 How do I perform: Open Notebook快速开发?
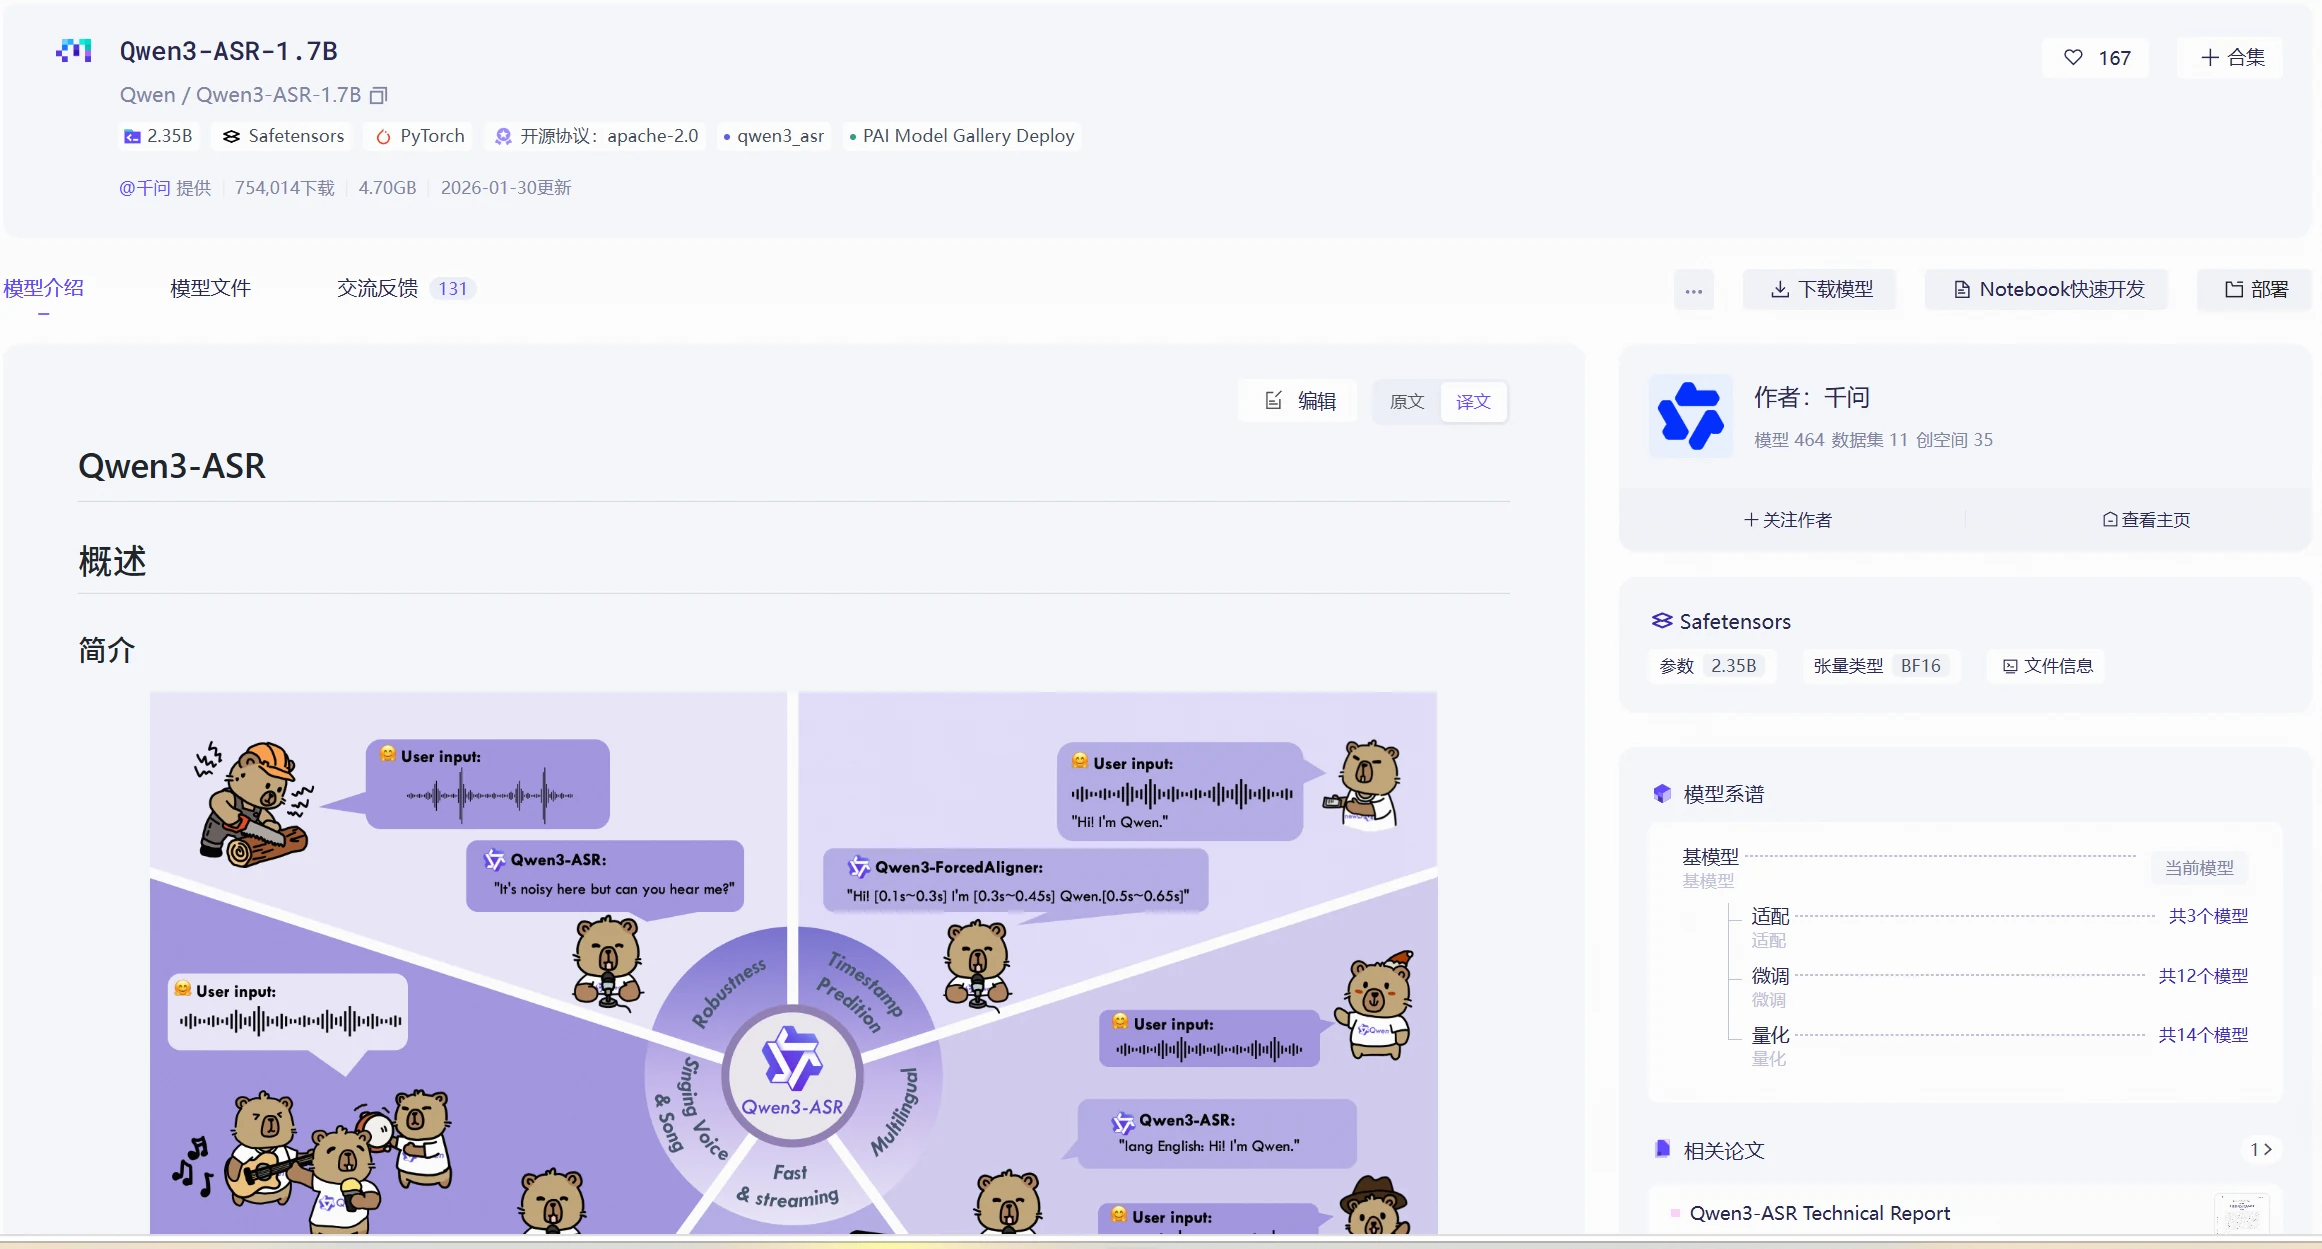coord(2049,289)
